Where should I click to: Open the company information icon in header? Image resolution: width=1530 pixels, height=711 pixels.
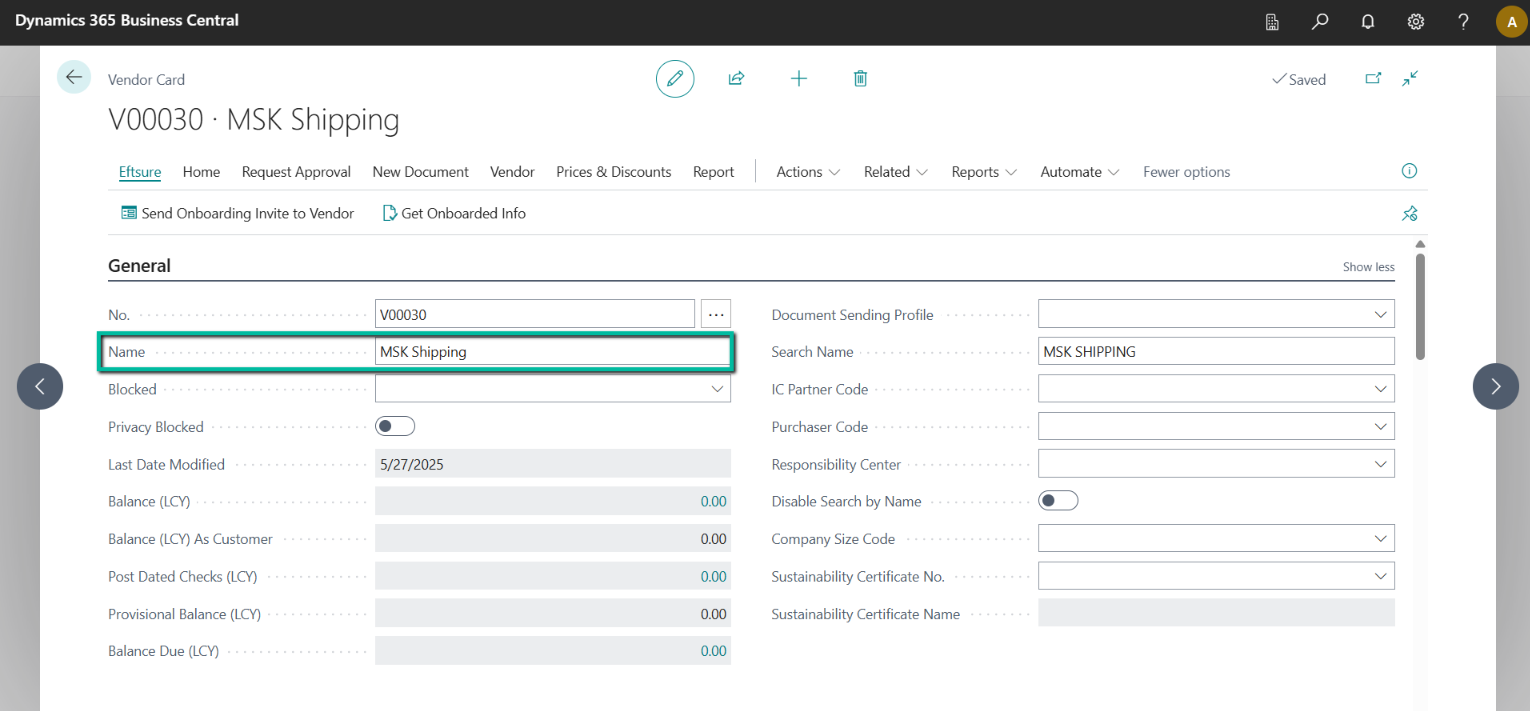click(x=1272, y=21)
